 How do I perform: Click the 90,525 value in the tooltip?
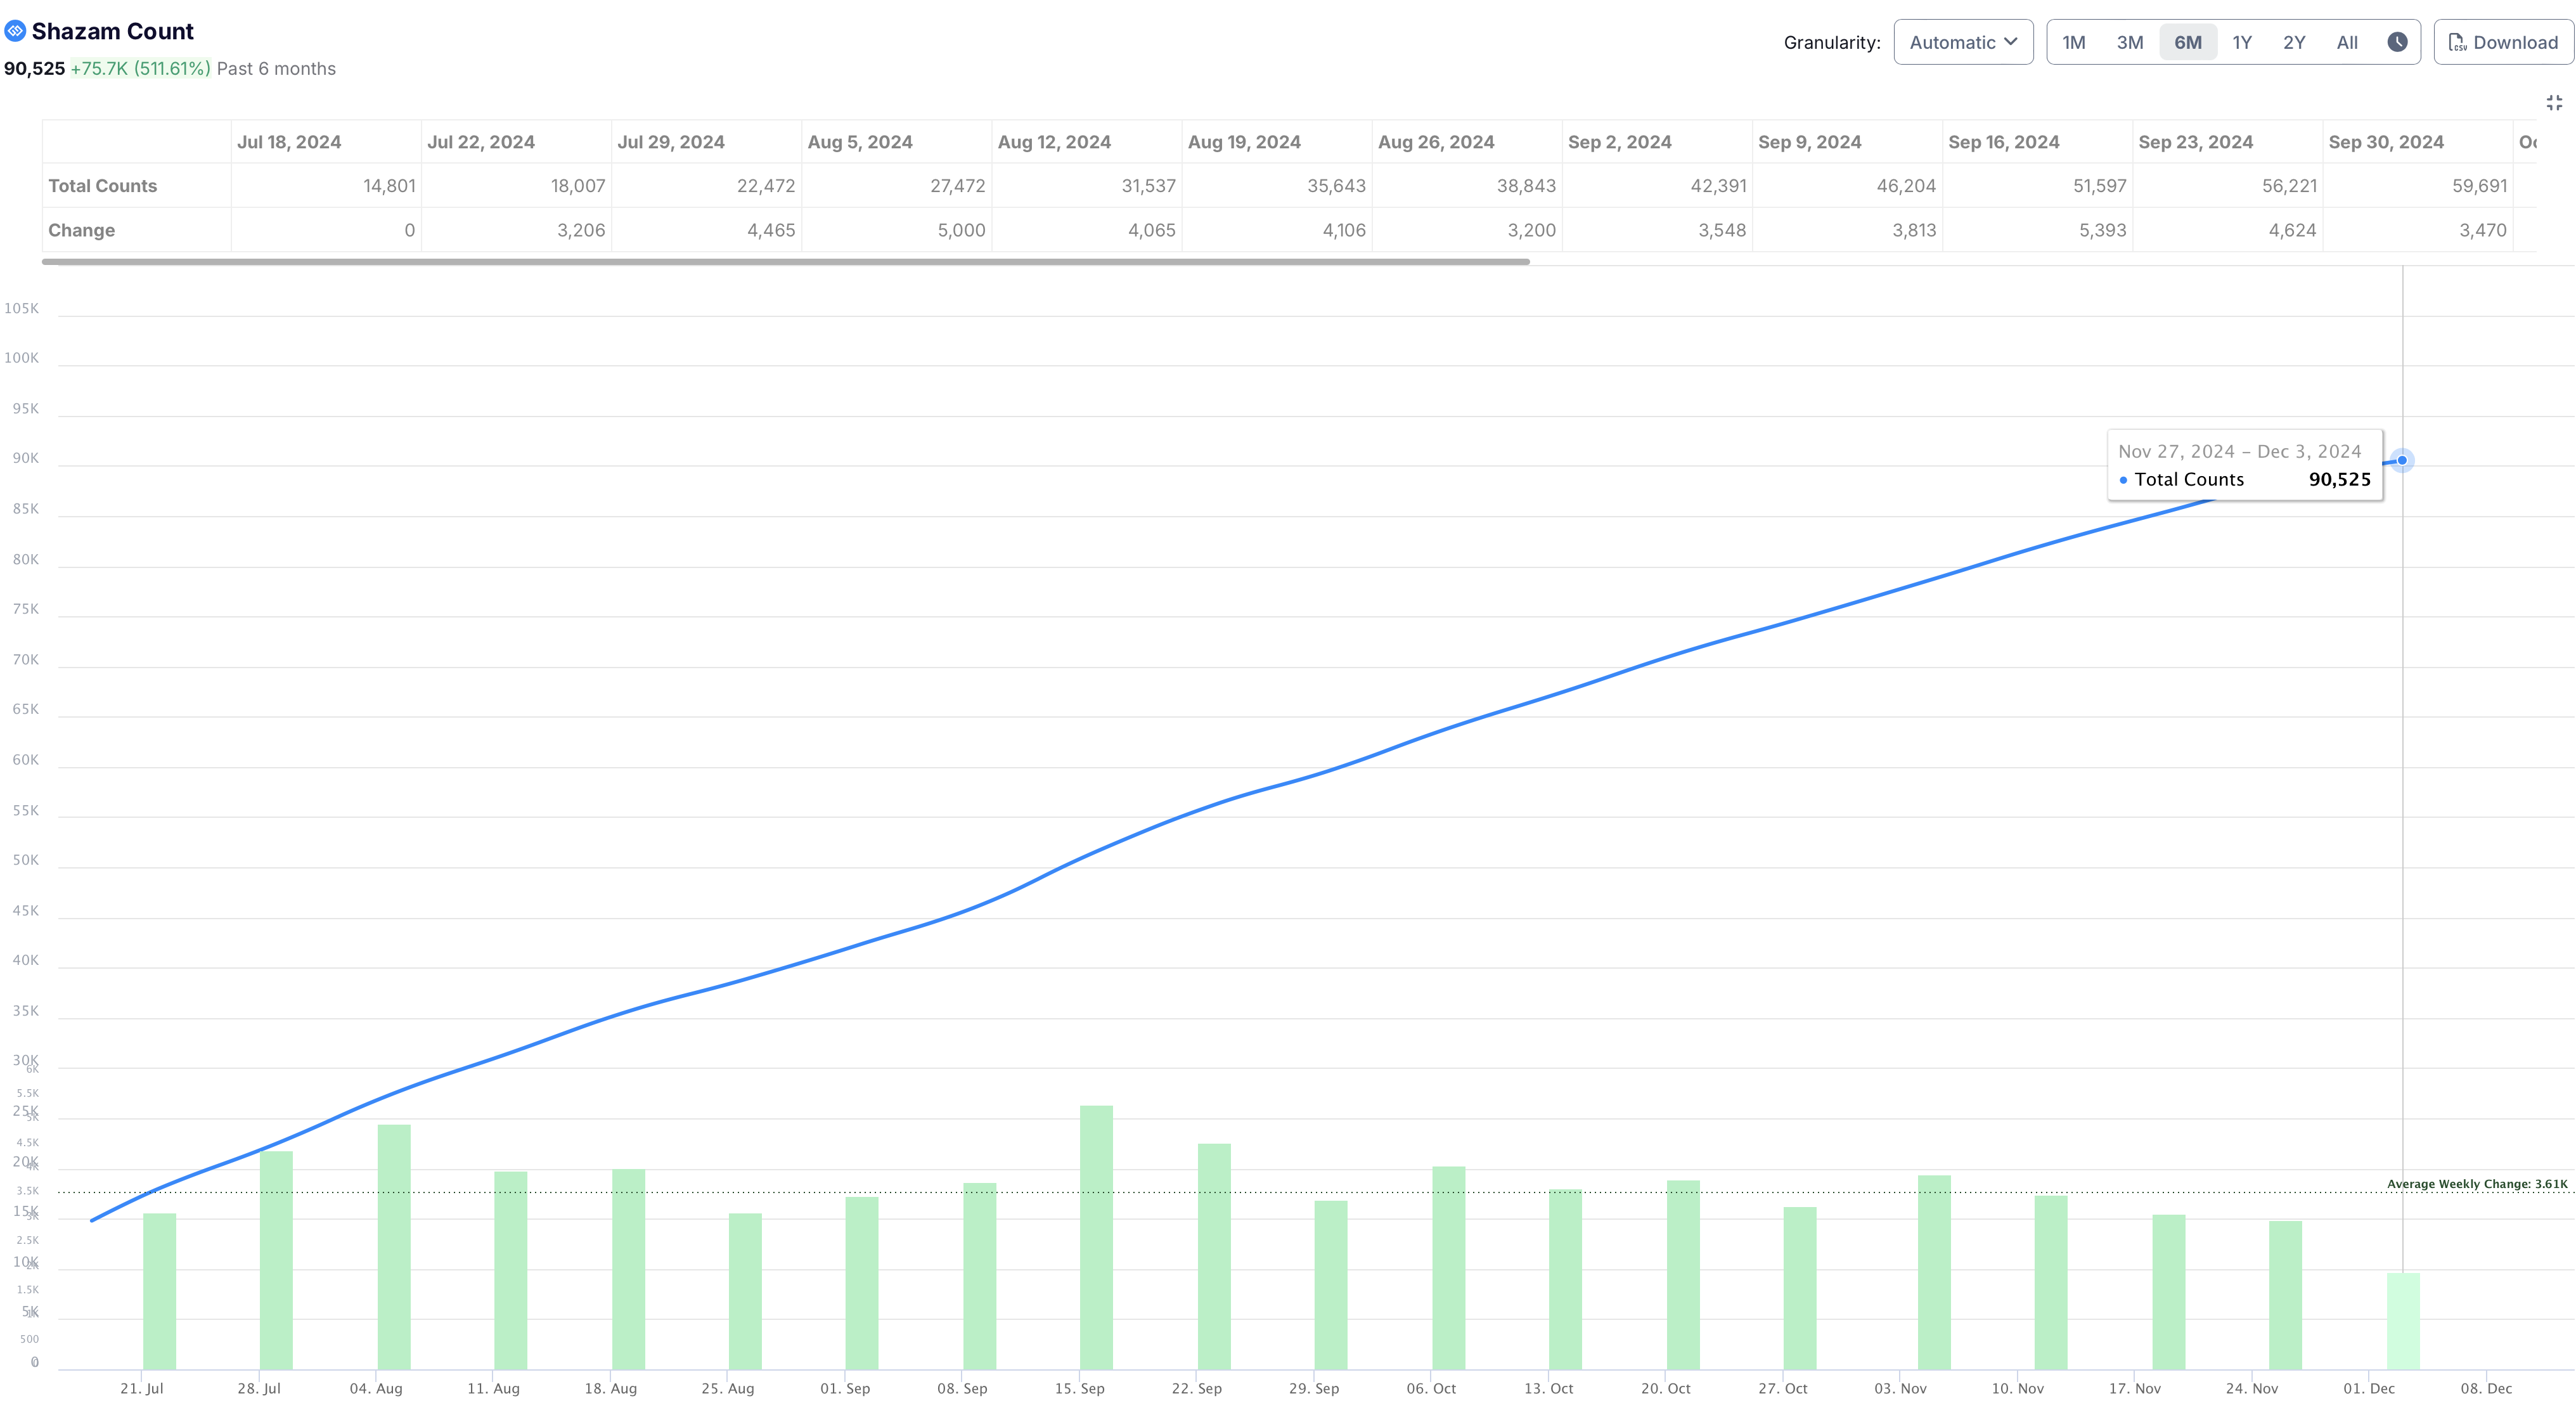2339,479
